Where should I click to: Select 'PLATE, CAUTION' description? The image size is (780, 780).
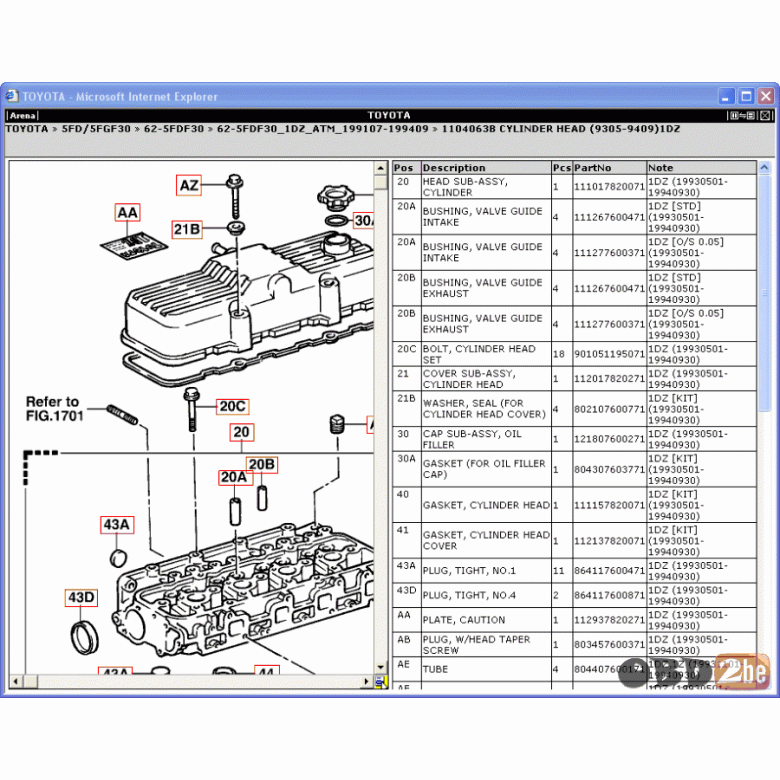pyautogui.click(x=464, y=620)
